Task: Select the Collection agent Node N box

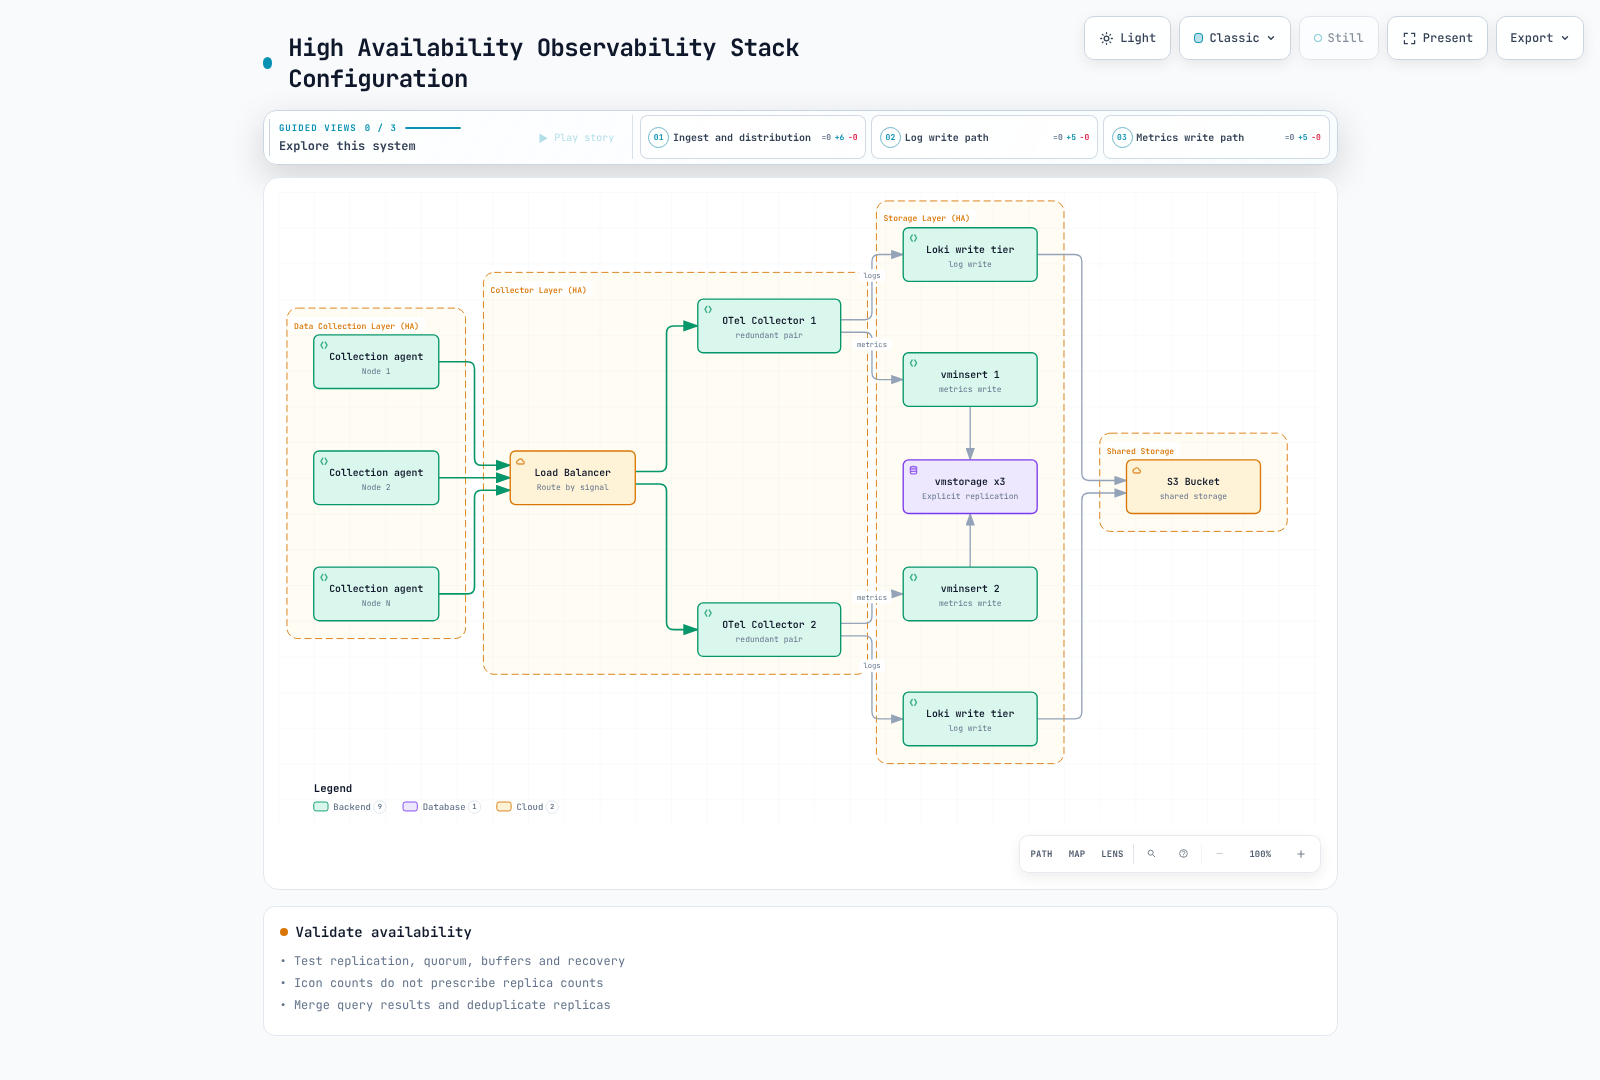Action: [376, 594]
